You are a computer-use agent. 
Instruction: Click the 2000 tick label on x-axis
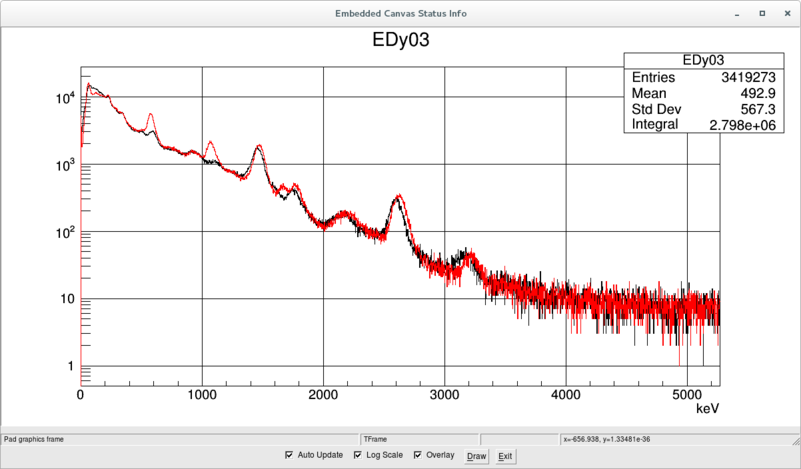tap(323, 395)
